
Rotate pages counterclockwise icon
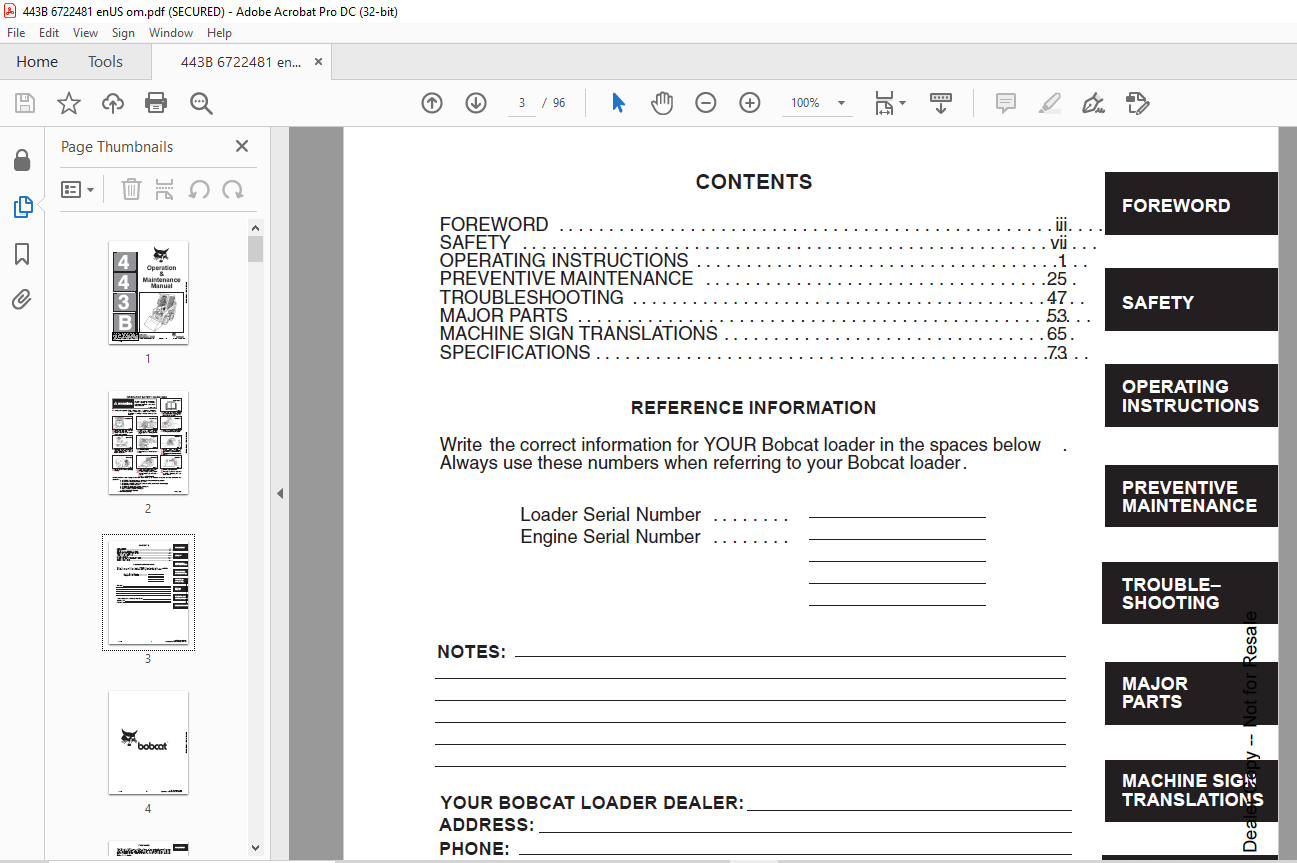click(199, 189)
